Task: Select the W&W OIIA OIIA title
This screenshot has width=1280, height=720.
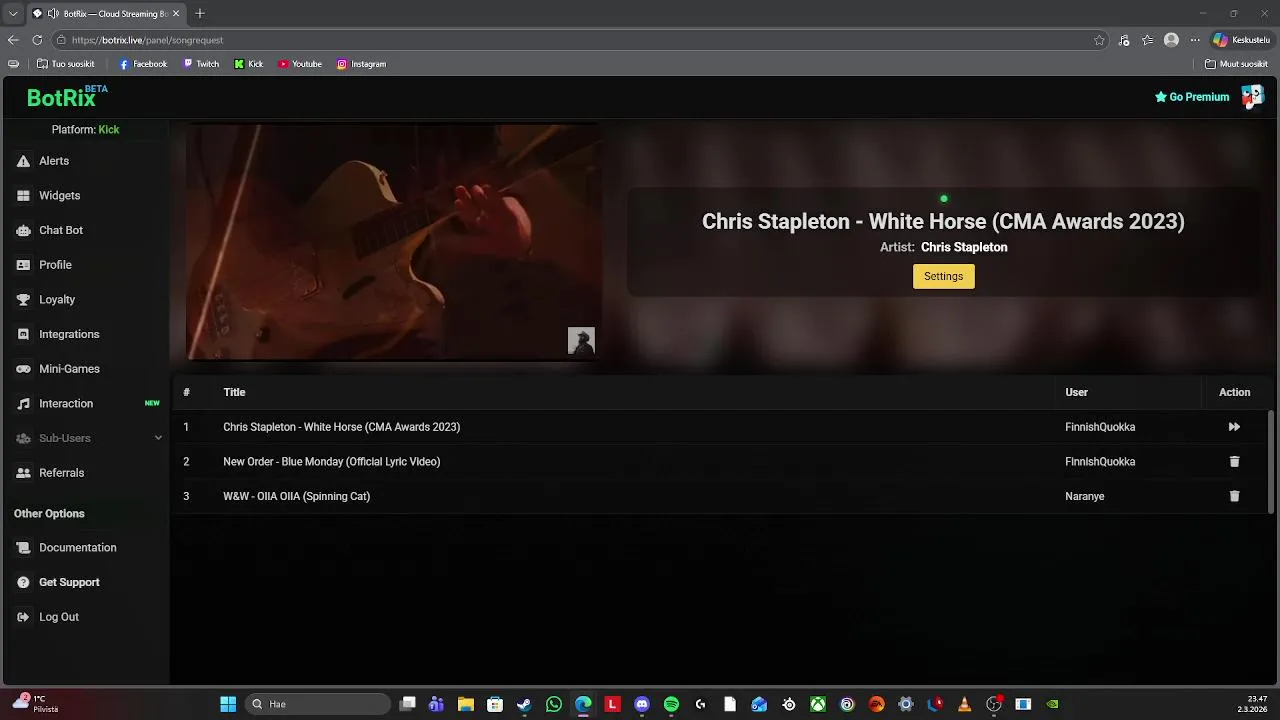Action: pyautogui.click(x=296, y=496)
